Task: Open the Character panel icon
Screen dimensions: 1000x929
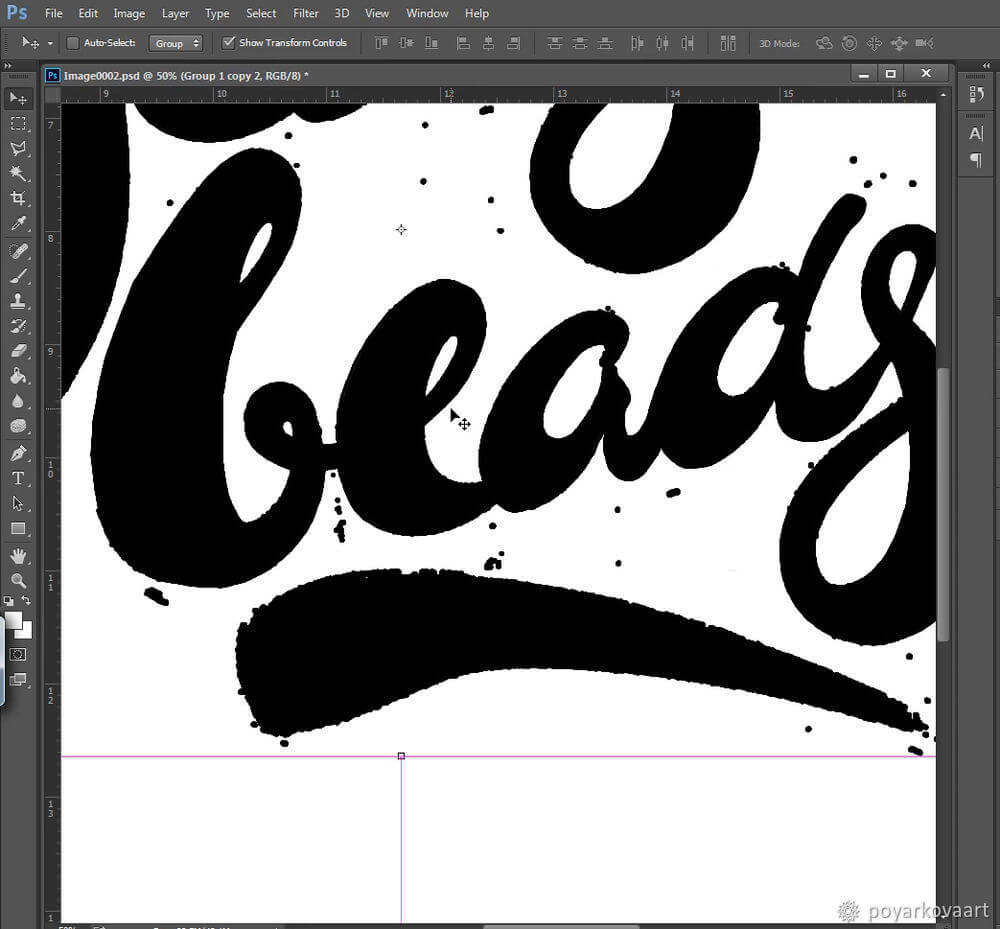Action: (976, 133)
